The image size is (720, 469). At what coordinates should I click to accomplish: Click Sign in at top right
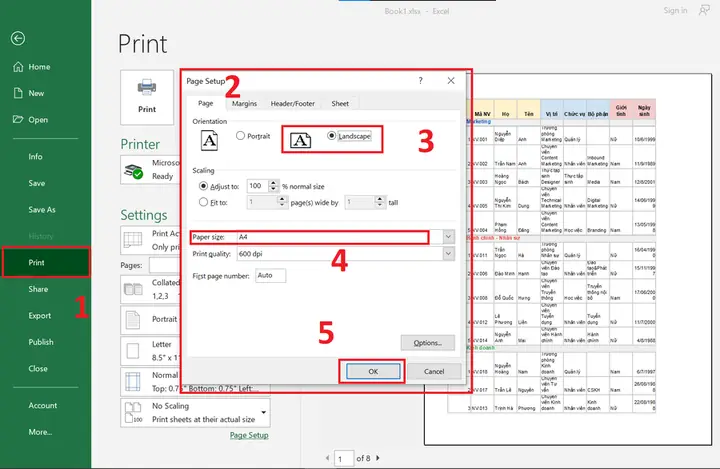[x=675, y=10]
